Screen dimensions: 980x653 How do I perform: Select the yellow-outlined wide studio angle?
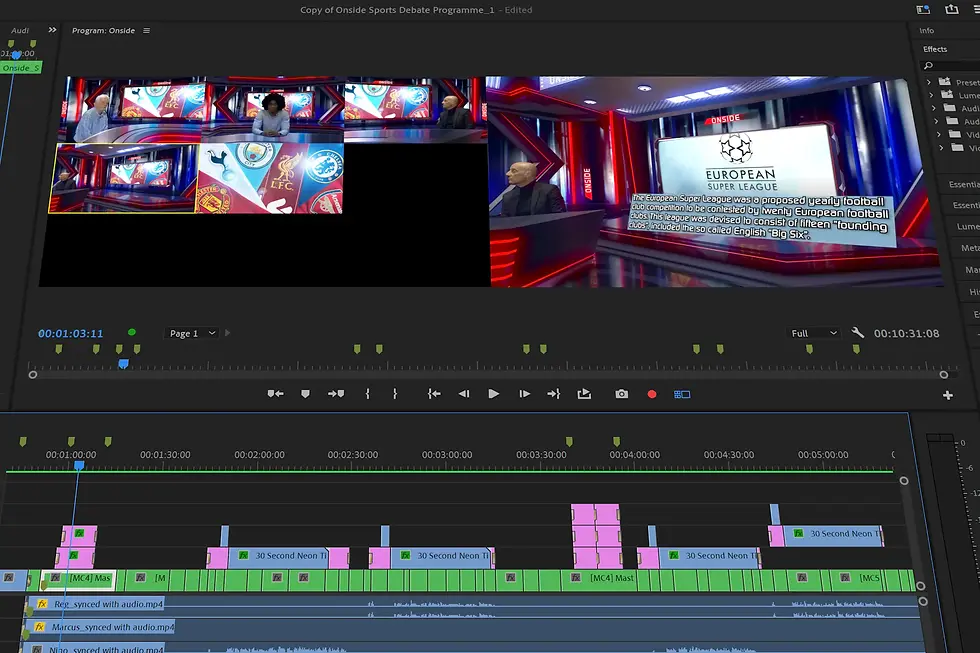click(124, 179)
